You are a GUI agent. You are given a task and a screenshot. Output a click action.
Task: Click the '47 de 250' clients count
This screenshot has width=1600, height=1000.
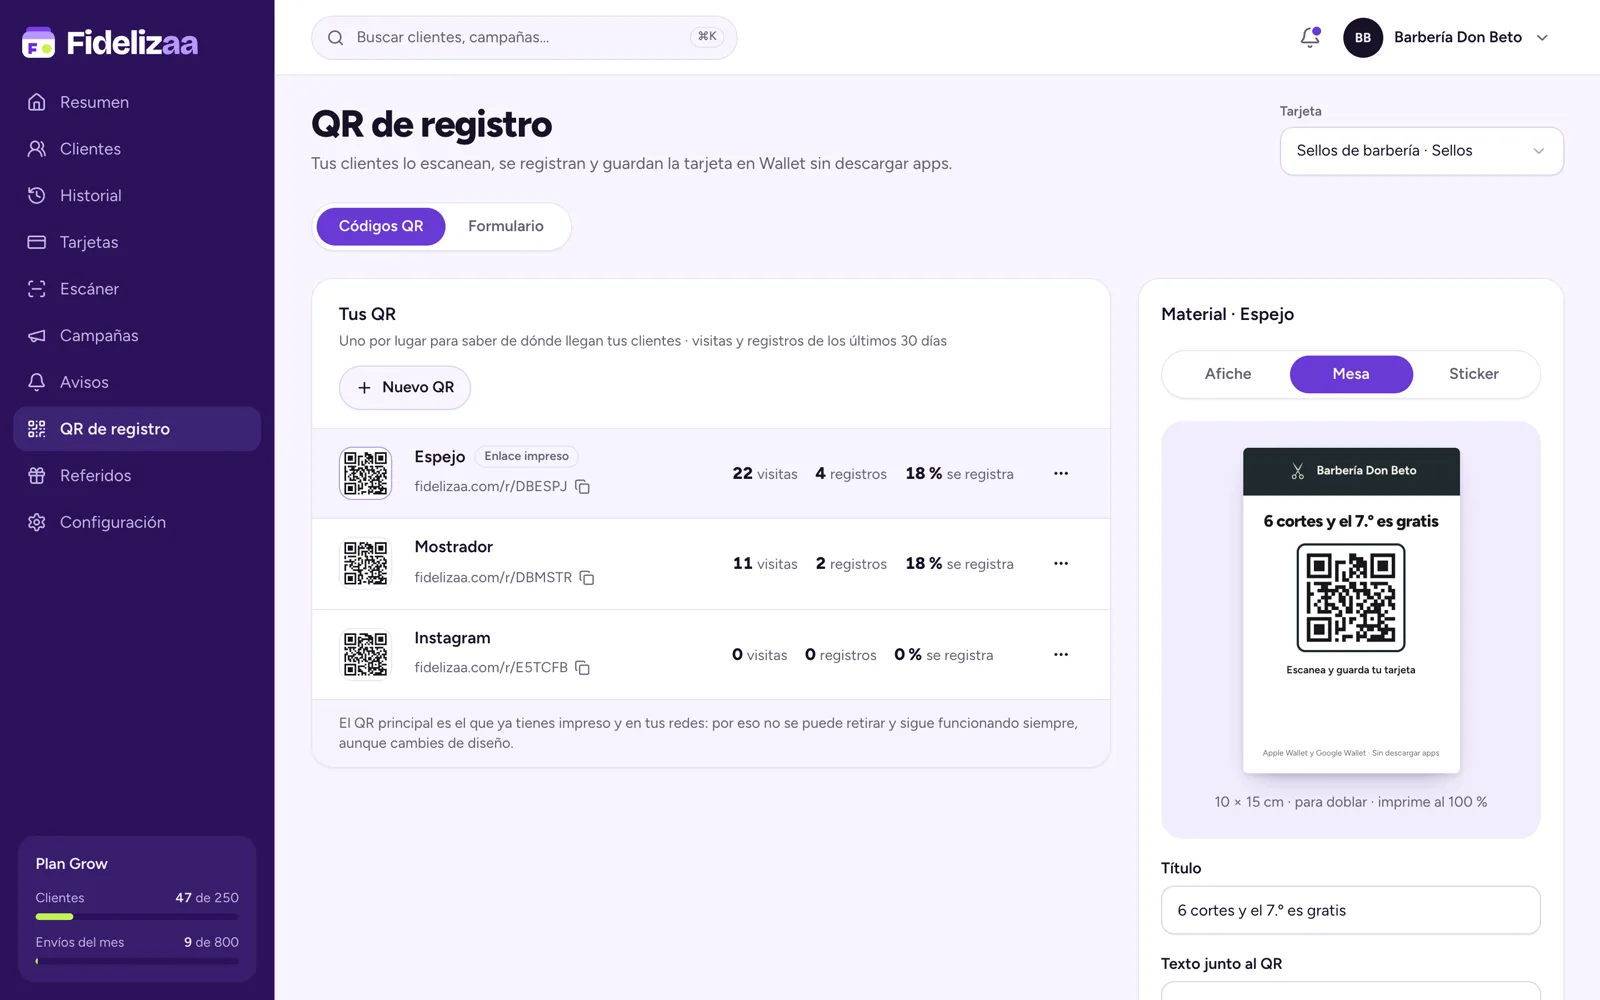(x=207, y=898)
